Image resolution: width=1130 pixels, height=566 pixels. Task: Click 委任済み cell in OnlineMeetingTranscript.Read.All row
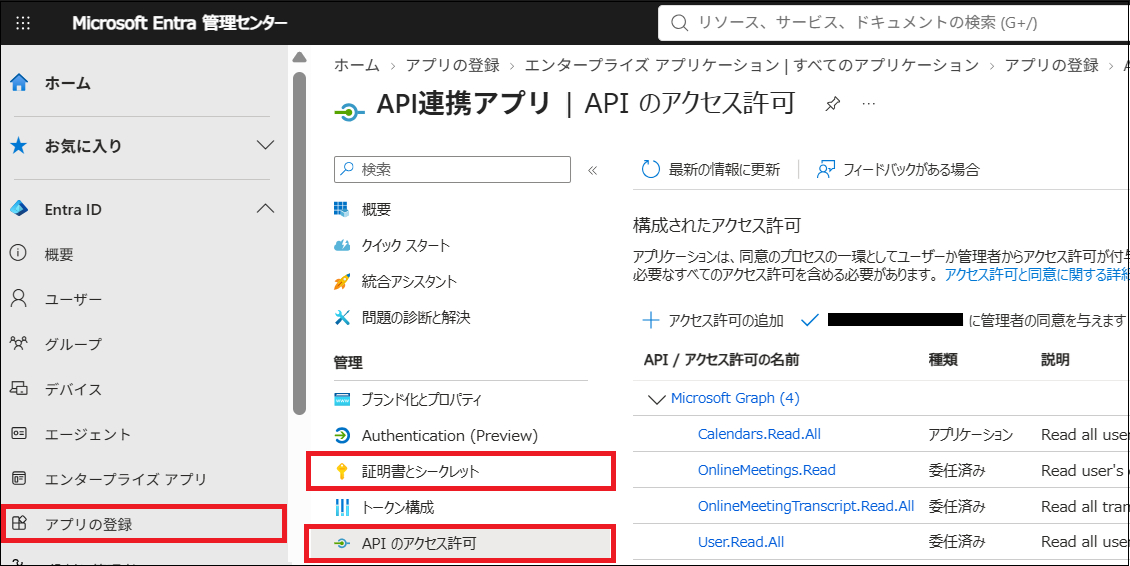pos(957,507)
